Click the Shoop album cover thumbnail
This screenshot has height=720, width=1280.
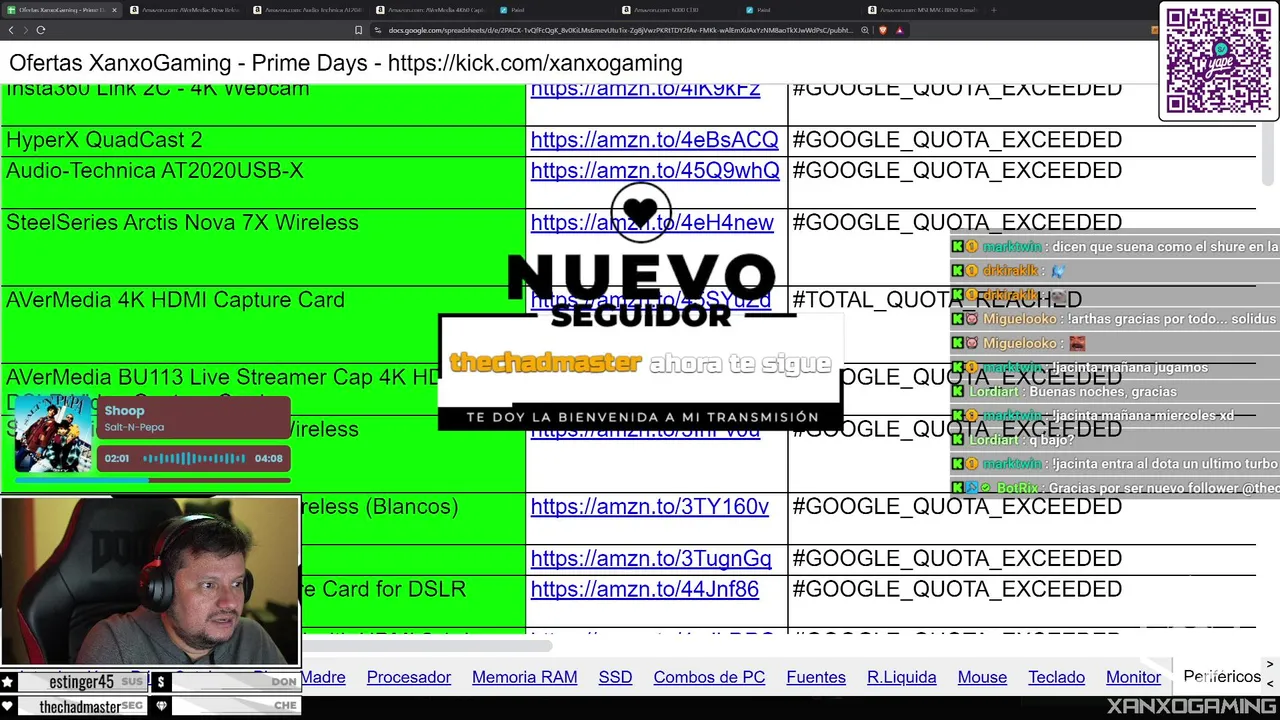tap(53, 435)
